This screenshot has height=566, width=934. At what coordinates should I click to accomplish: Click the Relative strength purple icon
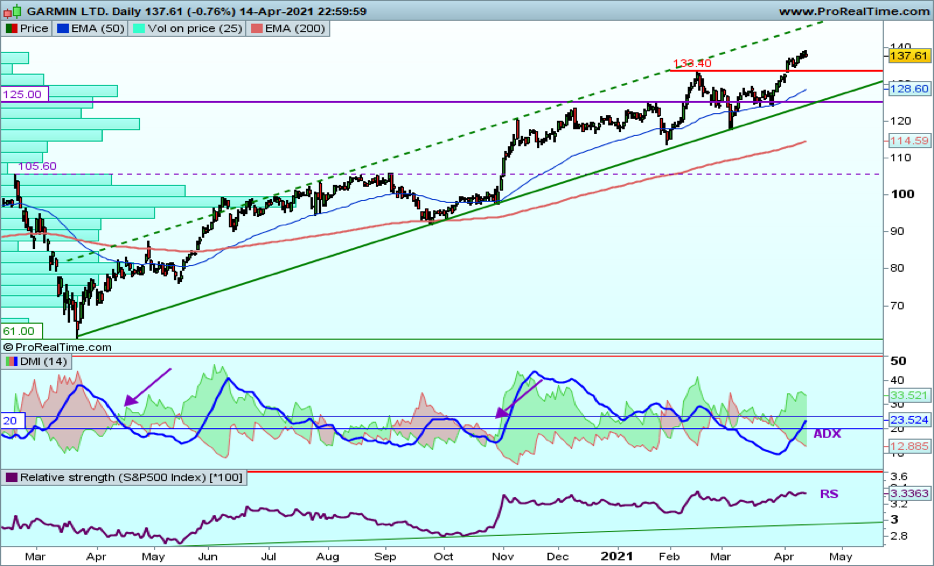pyautogui.click(x=11, y=477)
